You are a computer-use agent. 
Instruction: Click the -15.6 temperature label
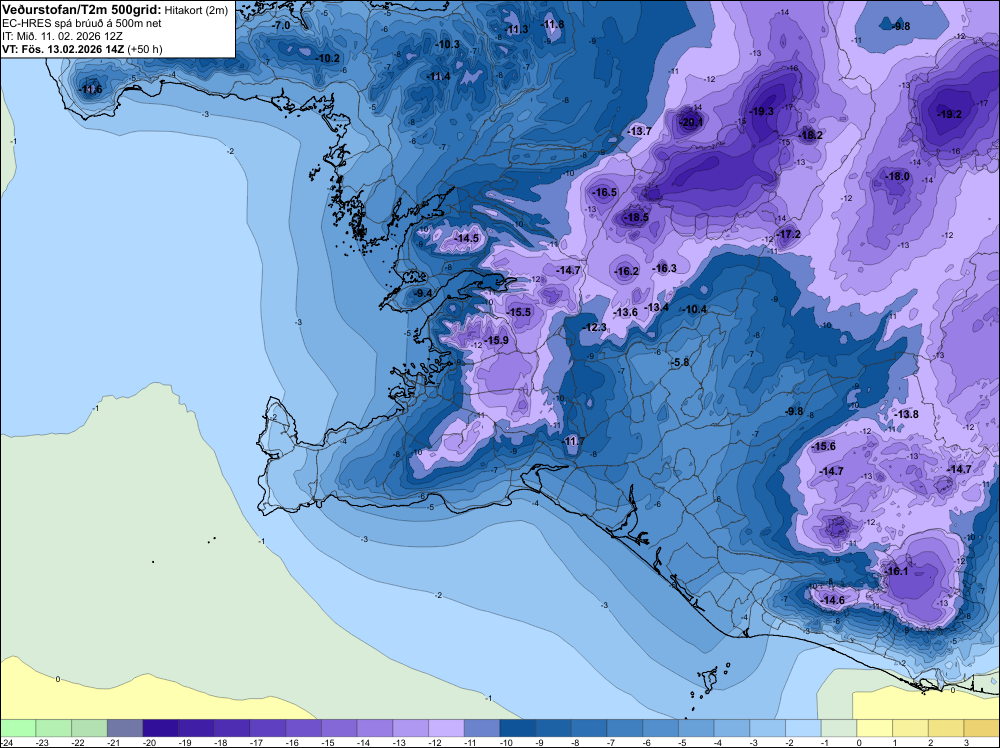point(824,446)
